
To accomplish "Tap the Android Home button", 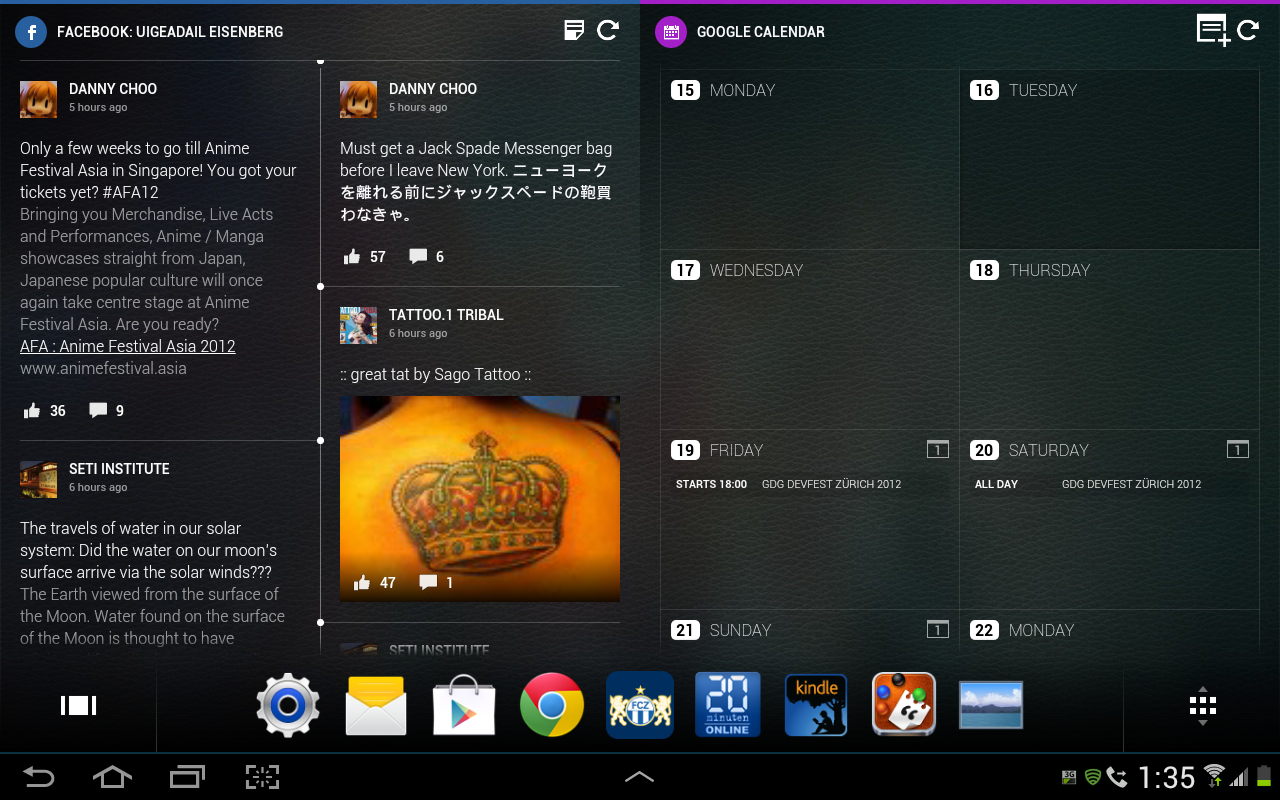I will tap(112, 777).
